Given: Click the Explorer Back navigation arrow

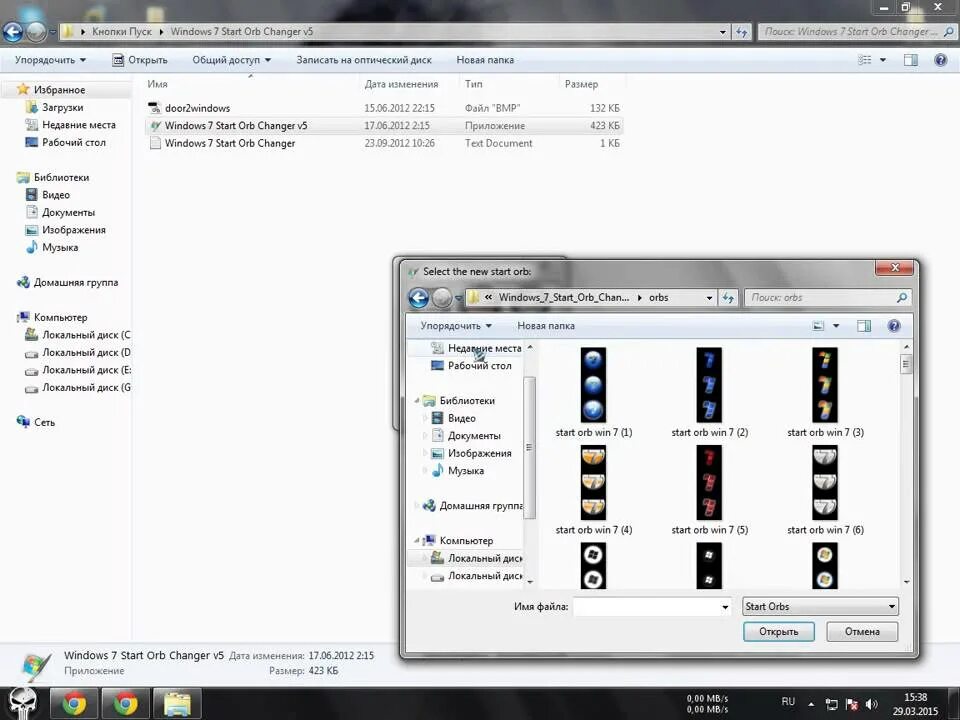Looking at the screenshot, I should tap(12, 32).
